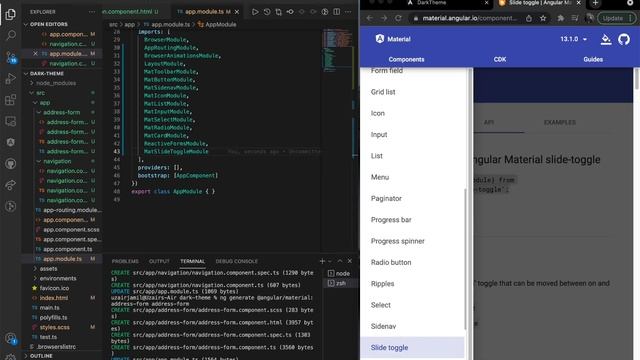
Task: Open the Radio button component link
Action: click(391, 262)
